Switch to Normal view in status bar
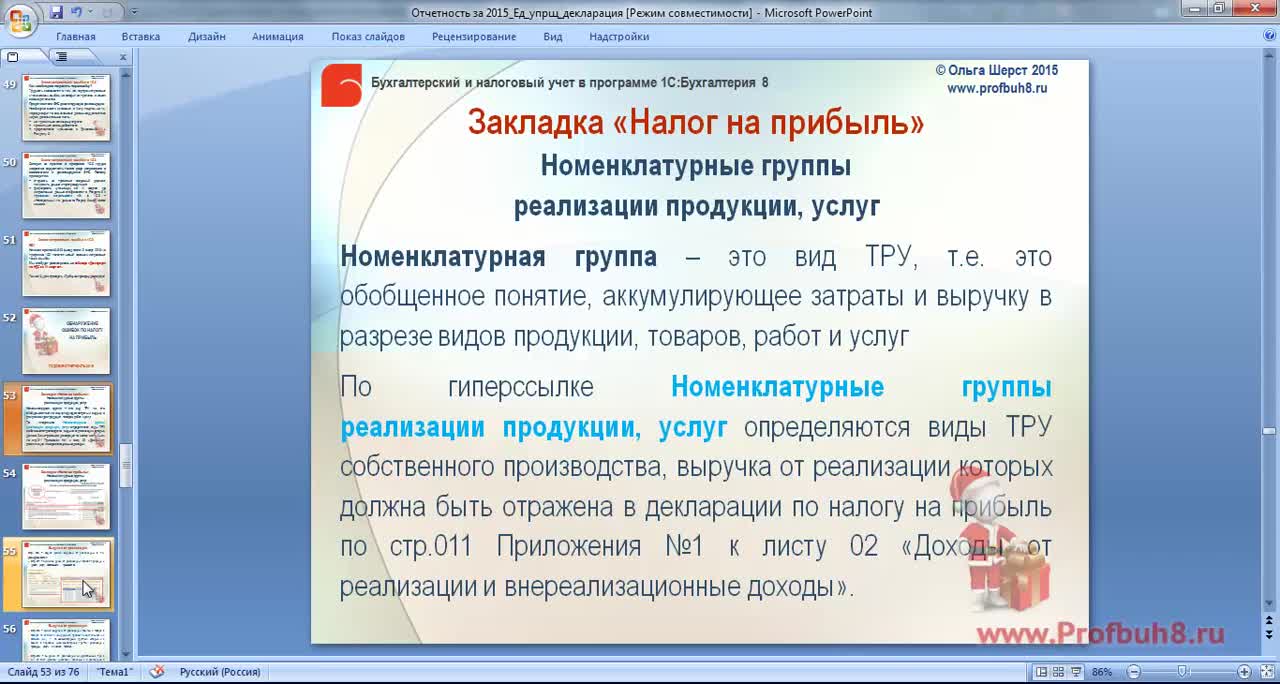The image size is (1280, 684). (1042, 672)
